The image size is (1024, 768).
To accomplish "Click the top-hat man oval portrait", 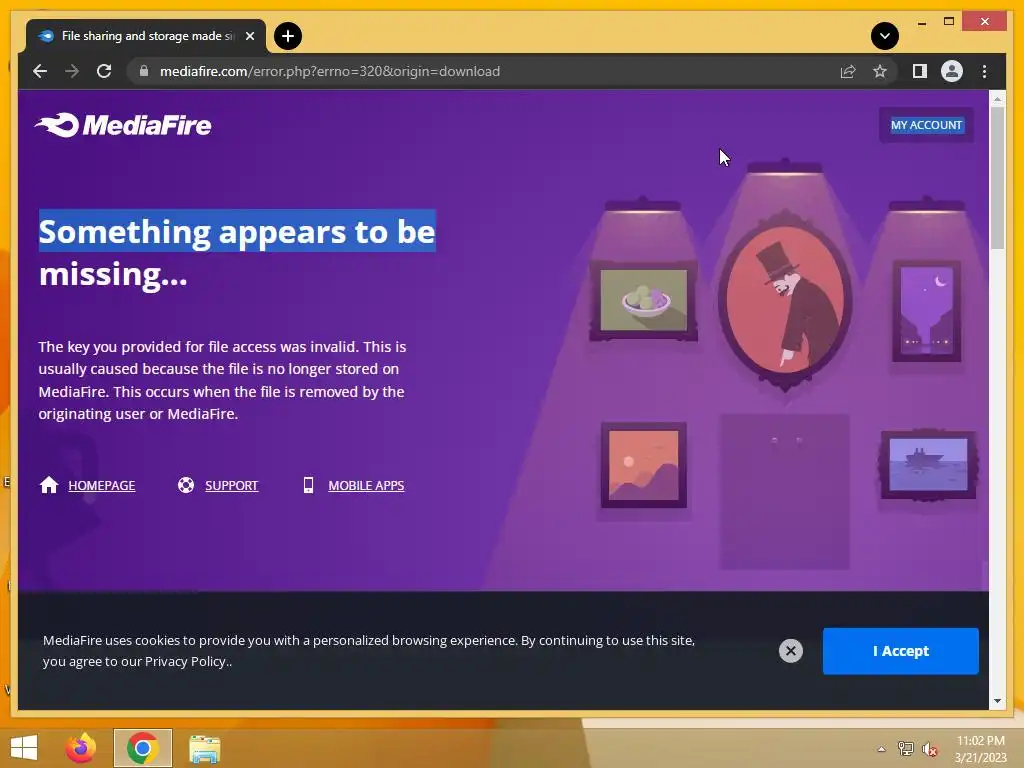I will click(785, 300).
